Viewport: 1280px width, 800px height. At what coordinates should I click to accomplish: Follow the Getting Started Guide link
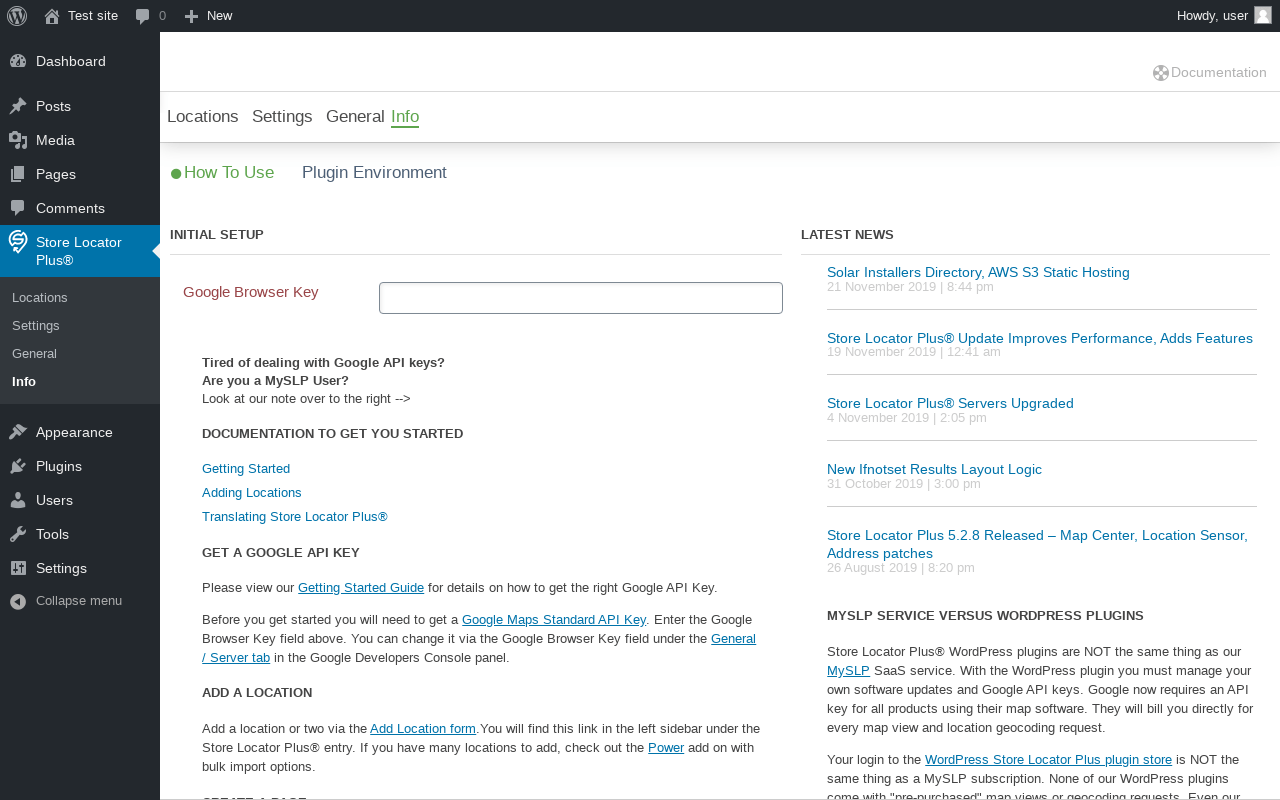click(x=361, y=588)
